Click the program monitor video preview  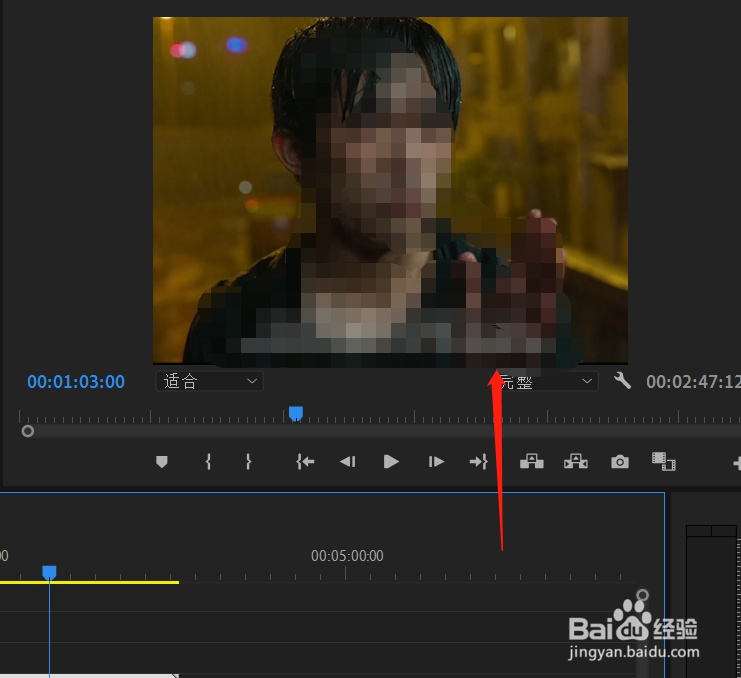[390, 191]
